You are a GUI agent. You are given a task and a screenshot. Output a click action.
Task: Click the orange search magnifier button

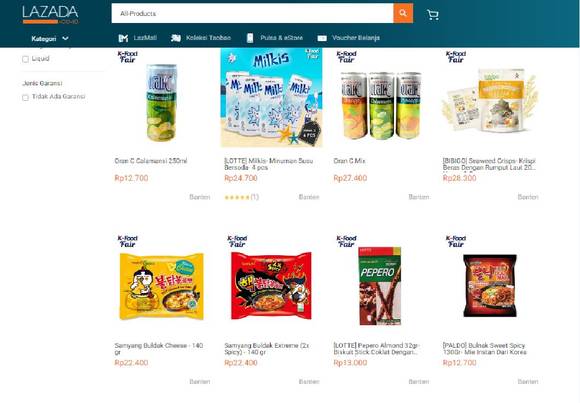coord(403,13)
